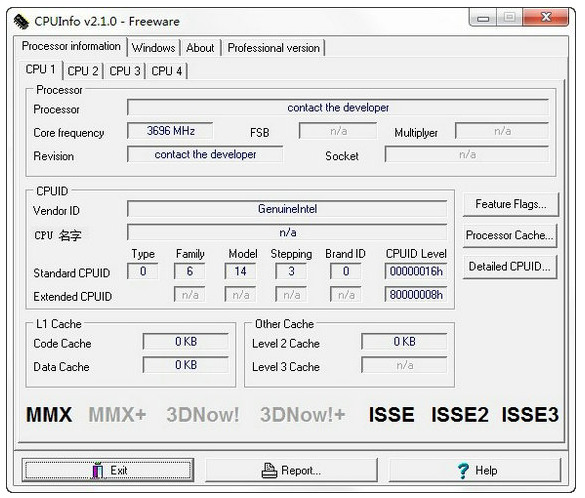This screenshot has width=585, height=498.
Task: Select the CPU 4 tab
Action: click(x=166, y=71)
